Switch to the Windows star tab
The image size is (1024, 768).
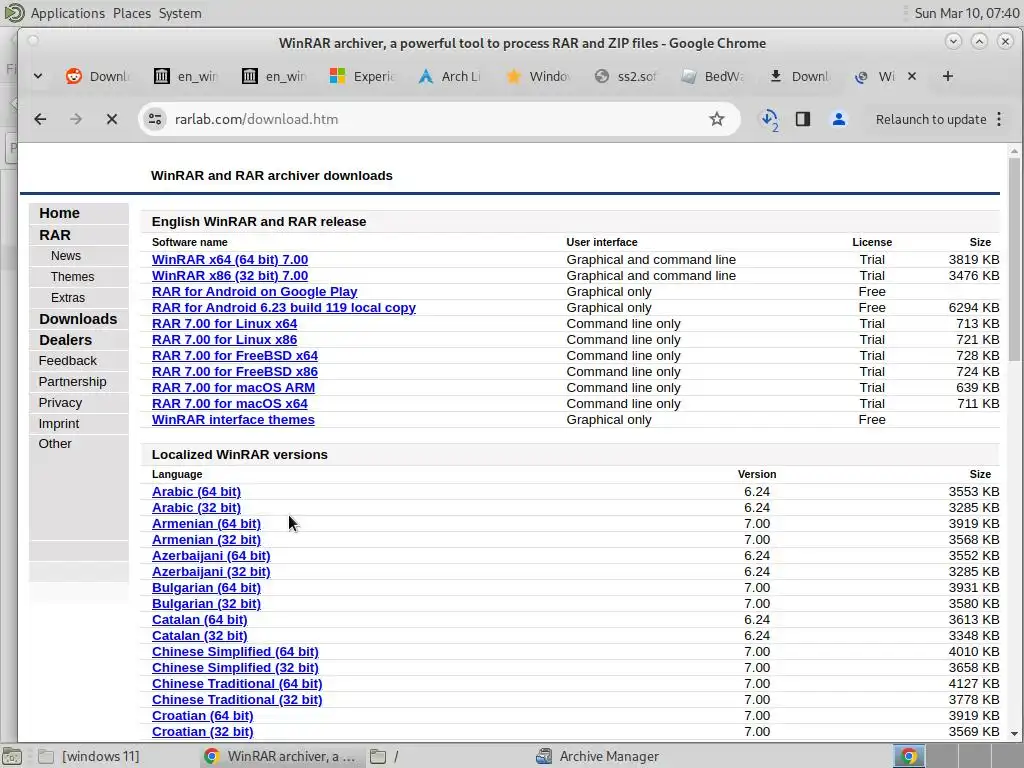[538, 76]
